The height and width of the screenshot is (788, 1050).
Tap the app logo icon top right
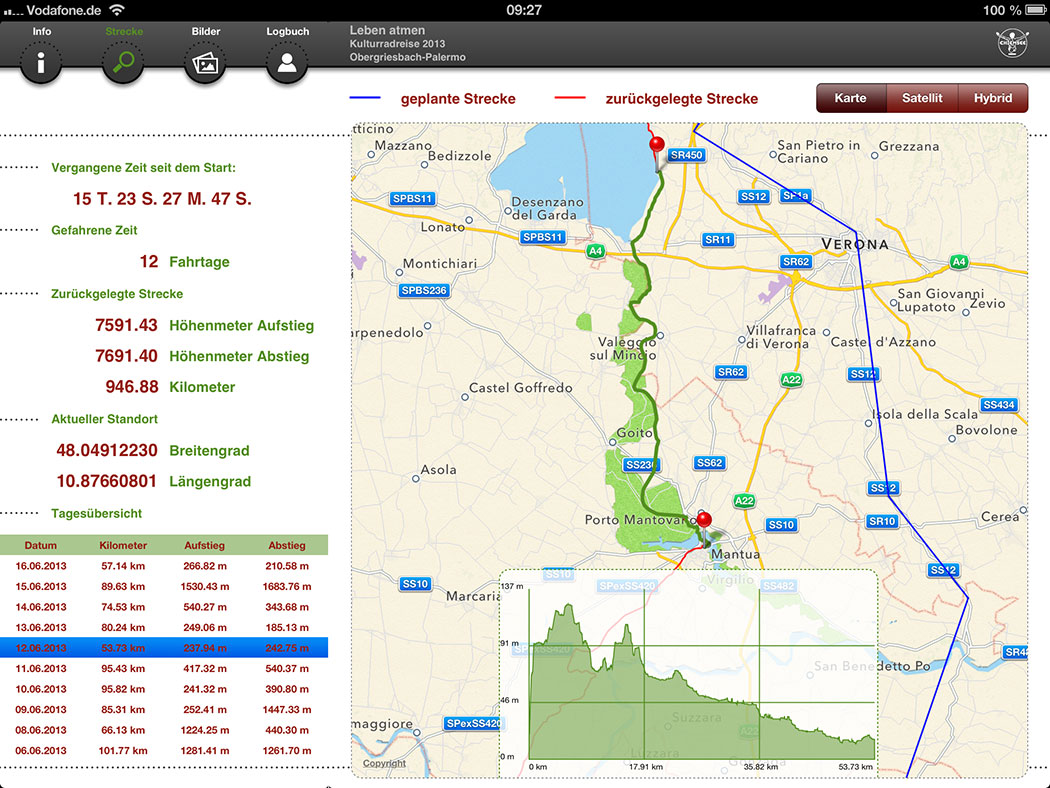(1012, 43)
